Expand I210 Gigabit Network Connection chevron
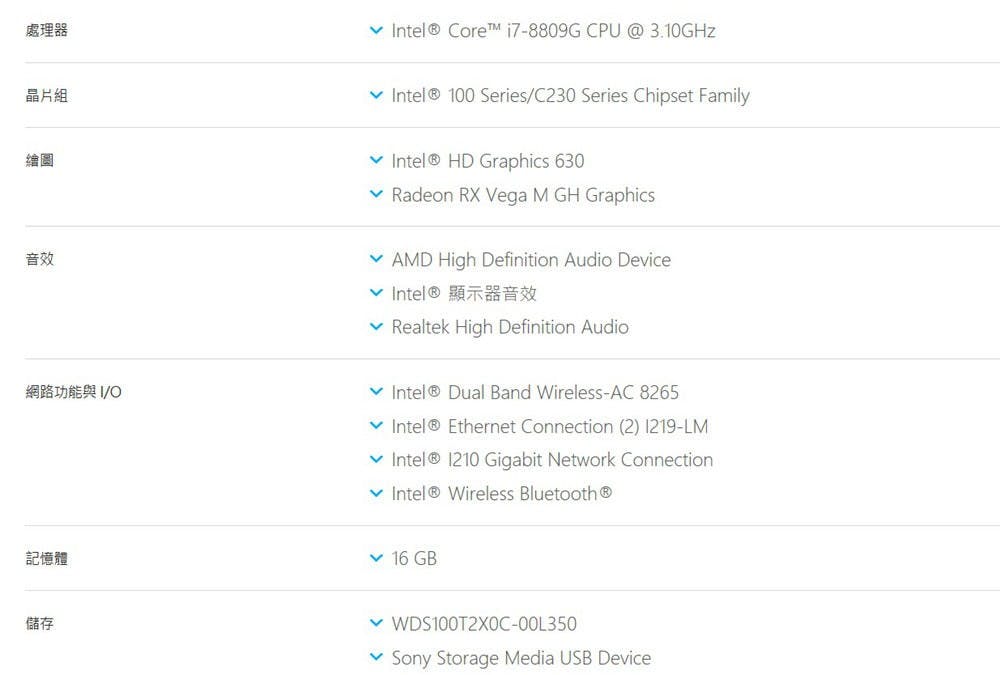The height and width of the screenshot is (675, 1000). point(376,460)
